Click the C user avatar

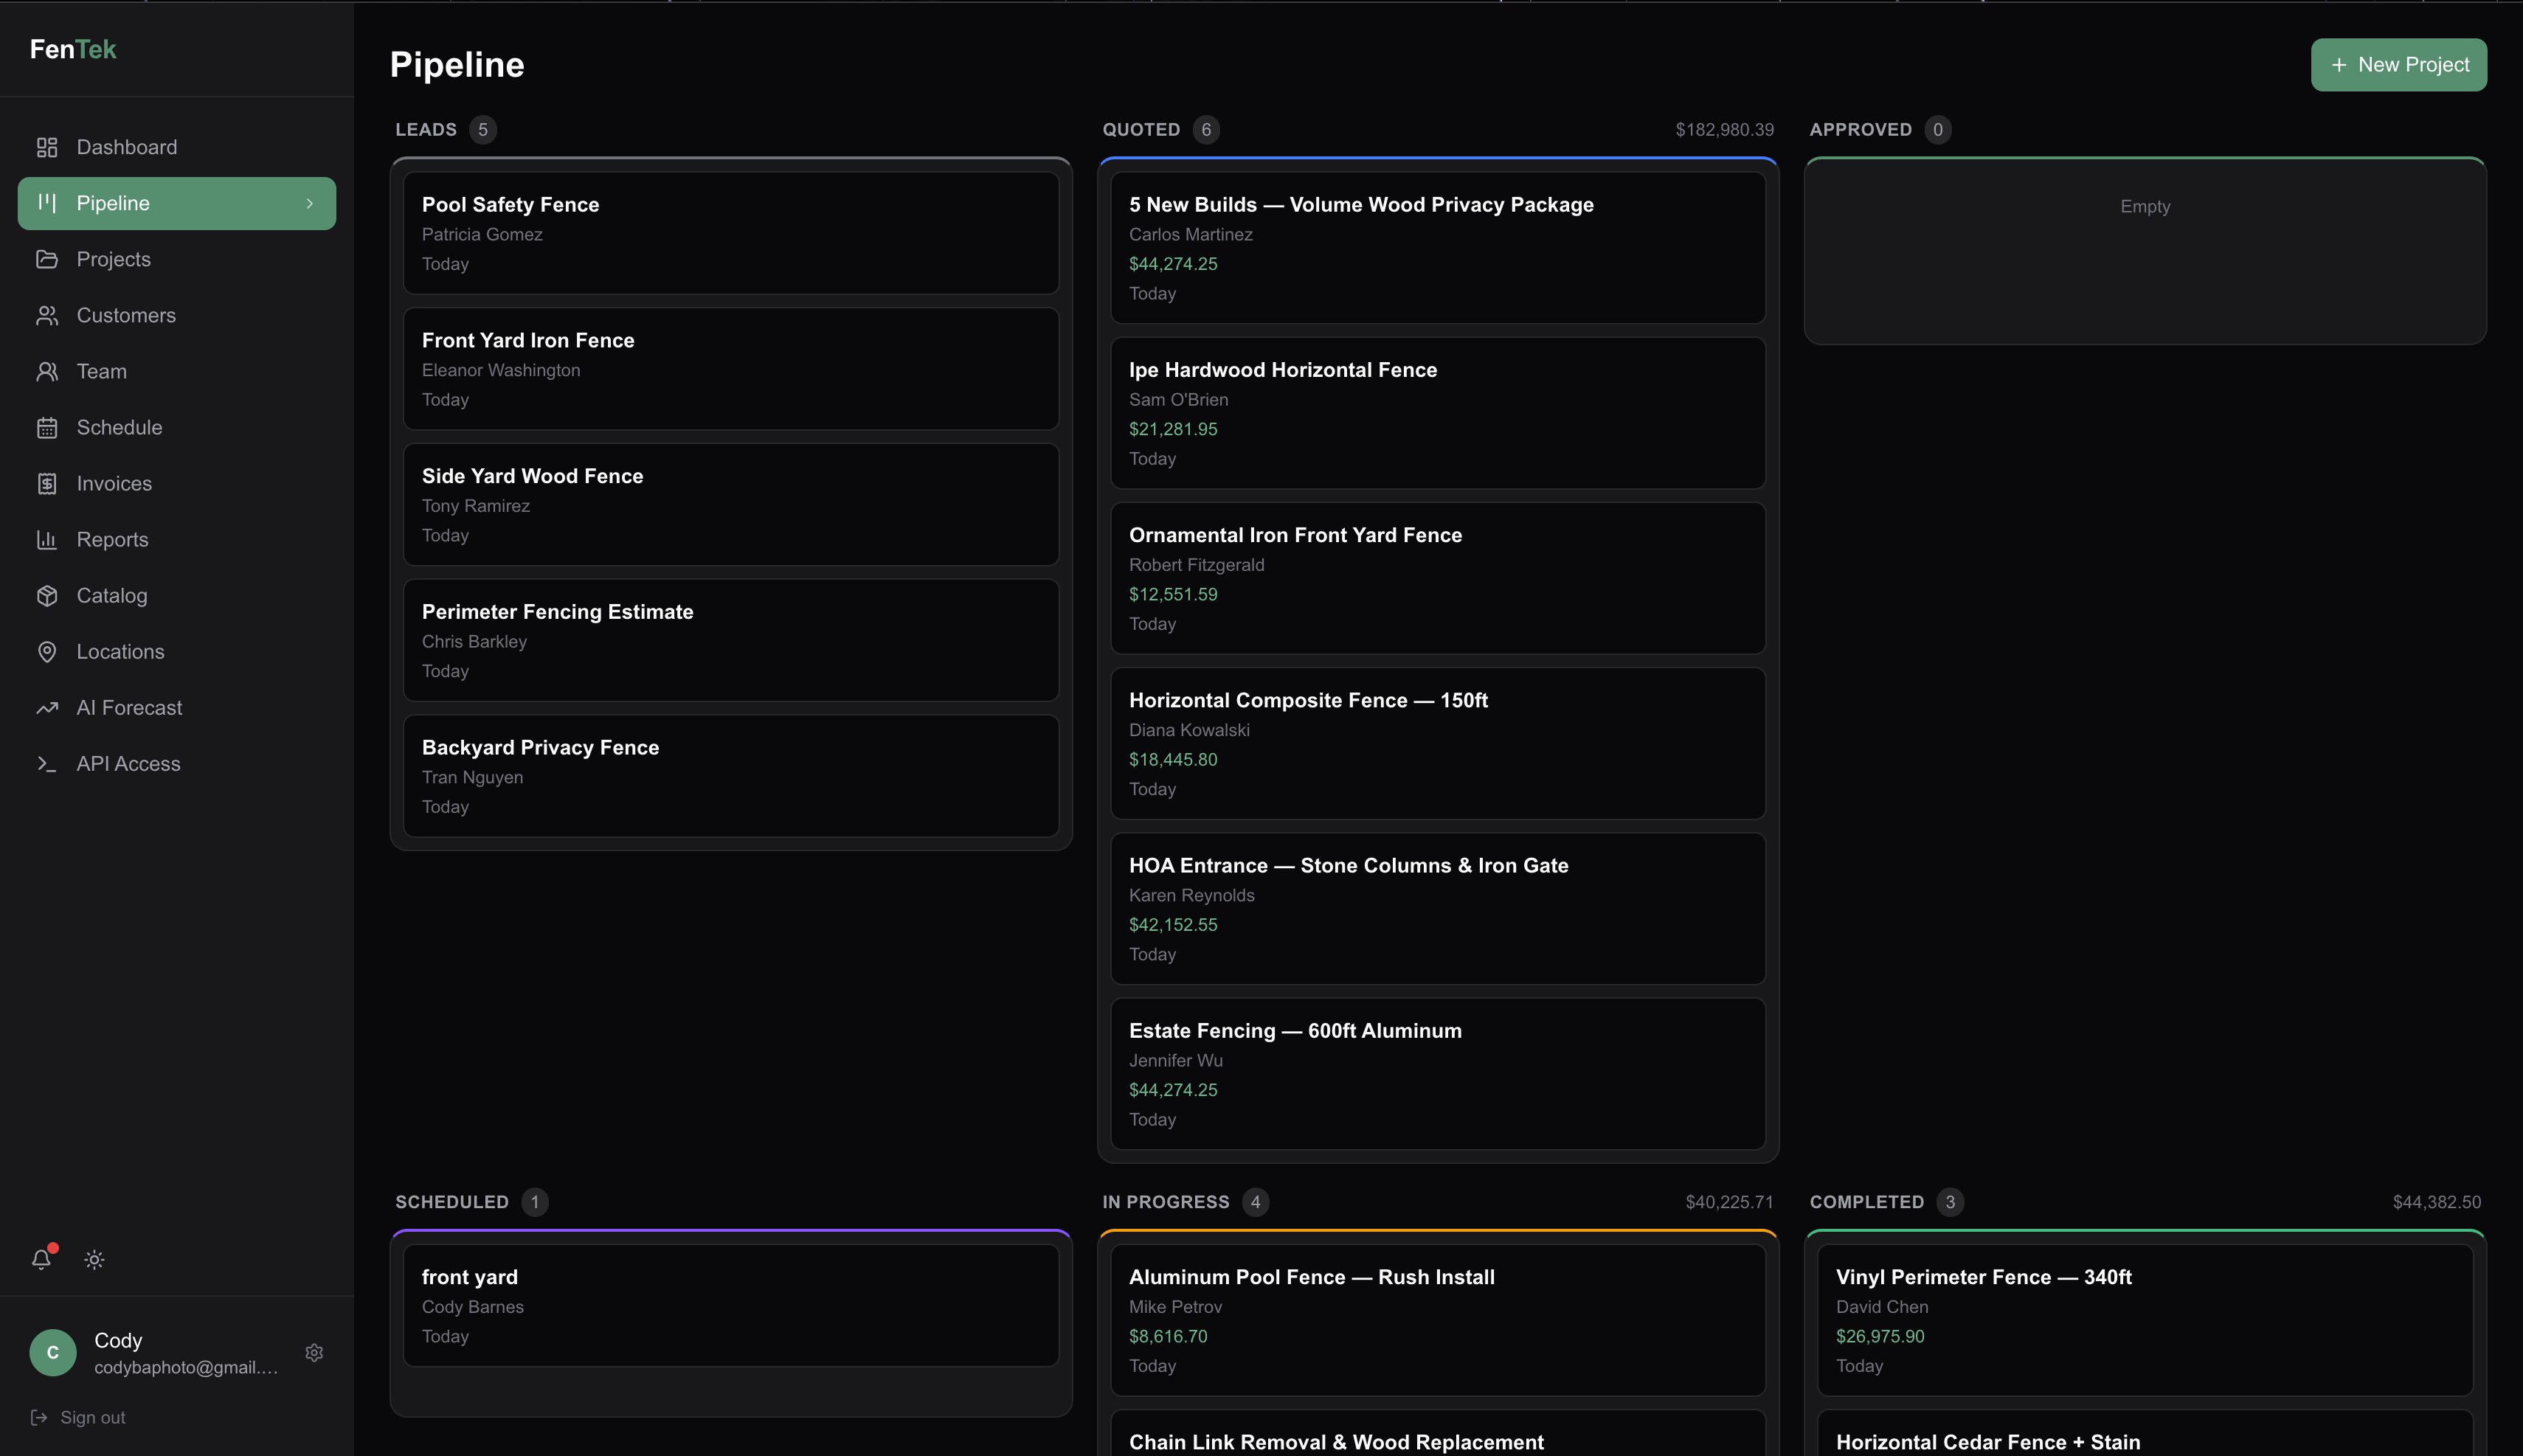click(x=53, y=1352)
